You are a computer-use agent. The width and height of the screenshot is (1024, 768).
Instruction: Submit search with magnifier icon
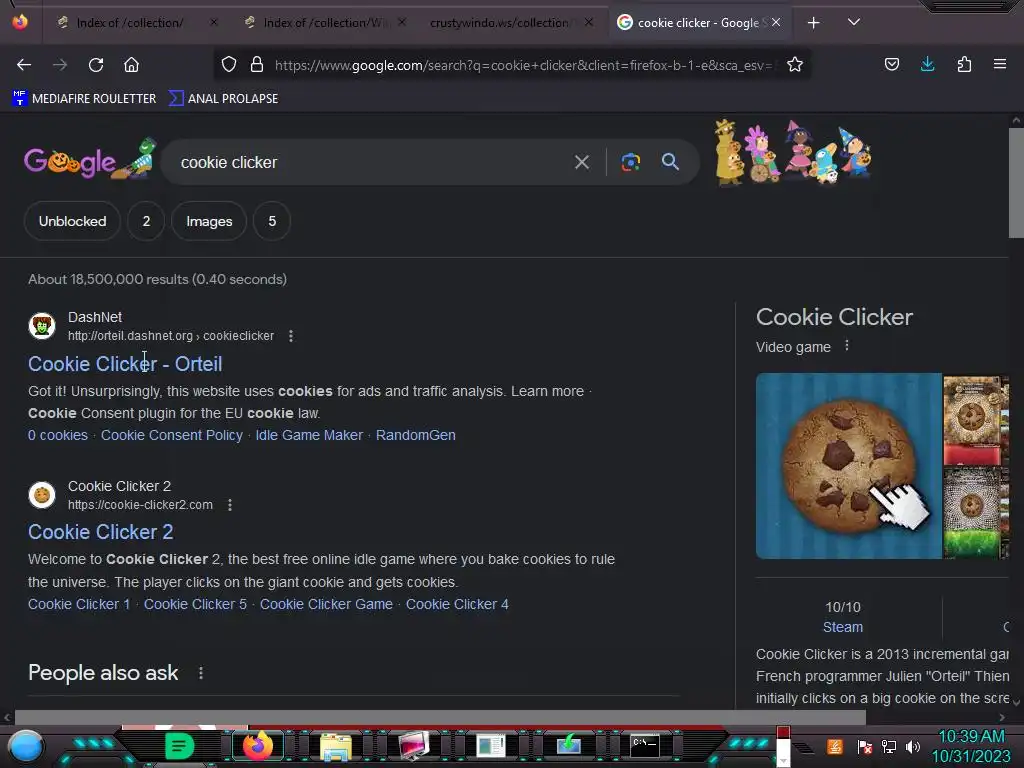click(670, 162)
